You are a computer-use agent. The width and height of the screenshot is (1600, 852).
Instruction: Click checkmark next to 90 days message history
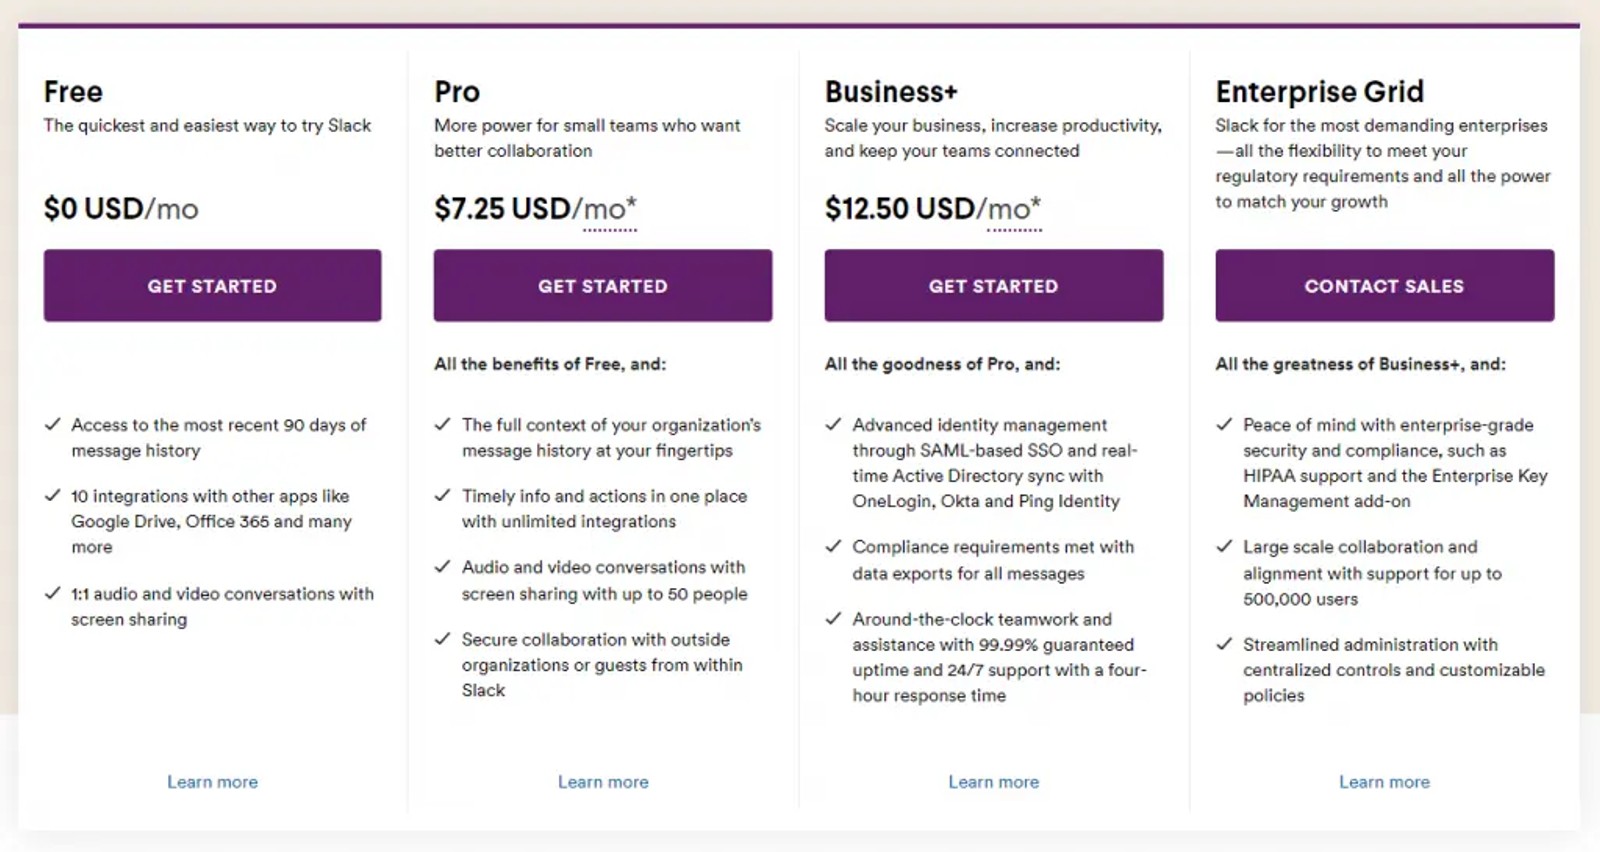(53, 424)
